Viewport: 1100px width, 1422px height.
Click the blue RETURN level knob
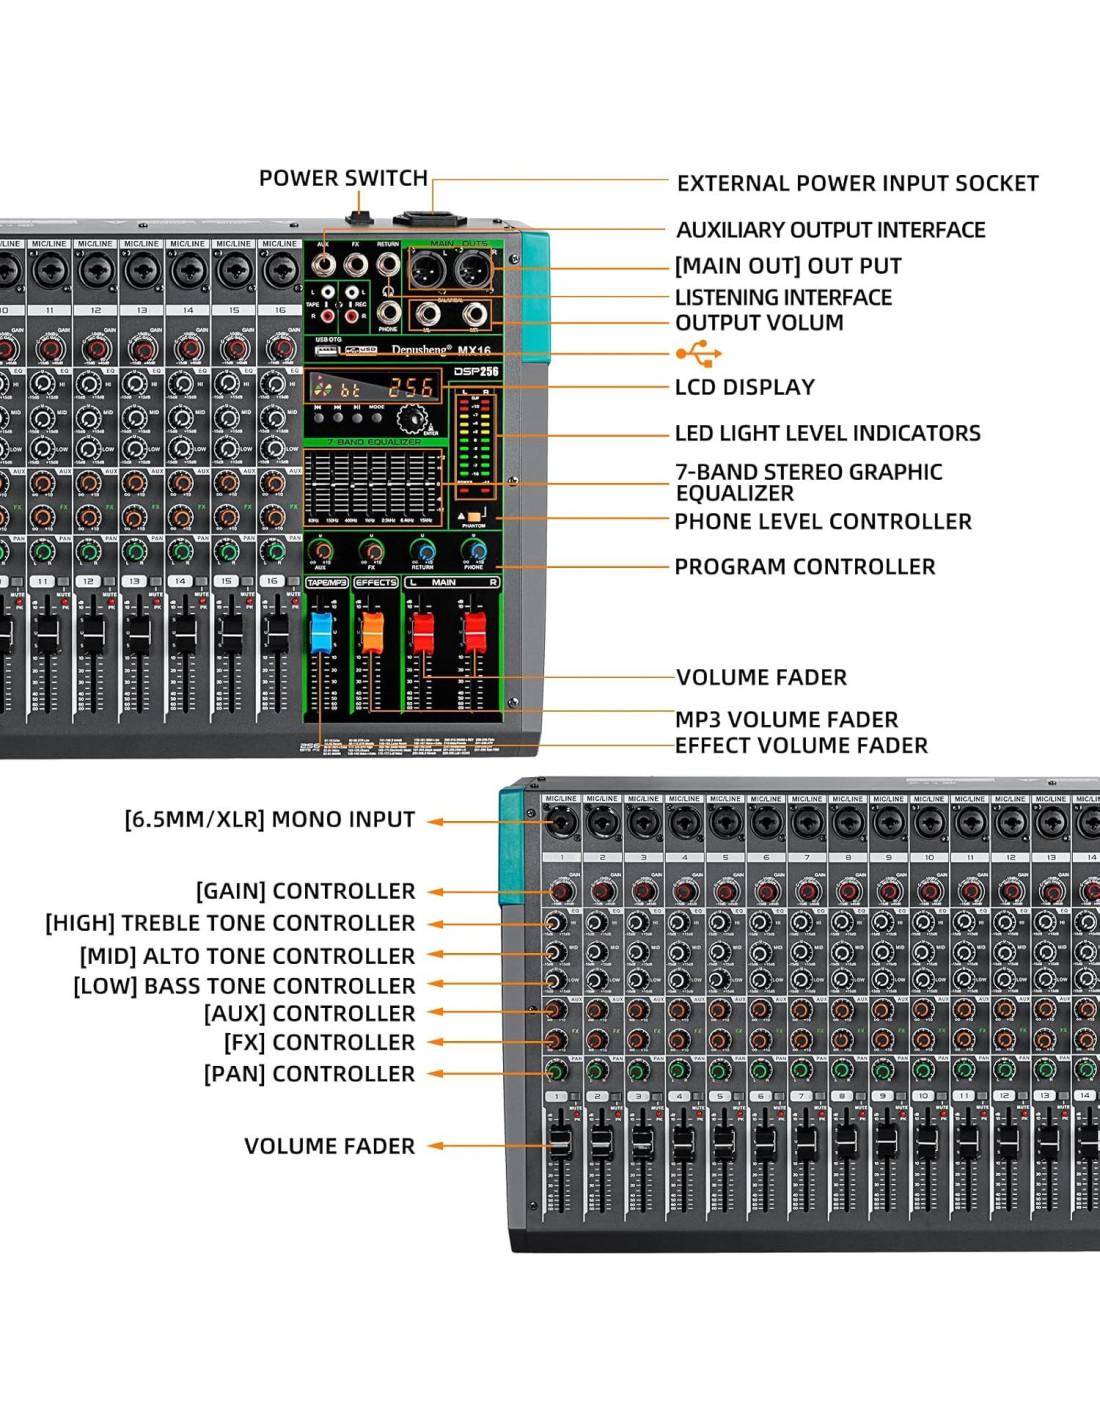click(x=423, y=550)
